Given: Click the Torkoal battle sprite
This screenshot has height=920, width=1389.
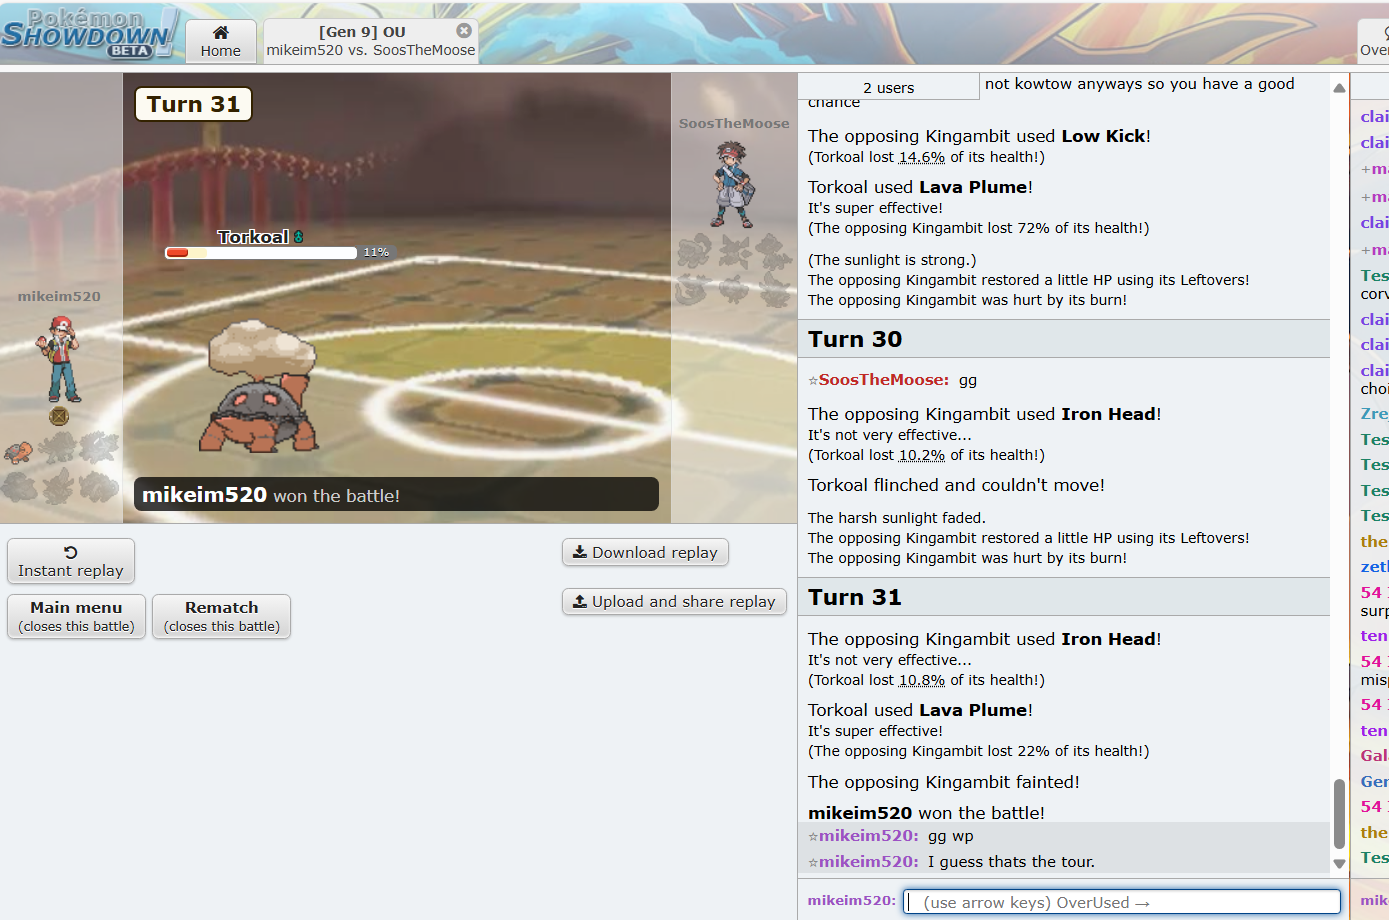Looking at the screenshot, I should pos(261,386).
